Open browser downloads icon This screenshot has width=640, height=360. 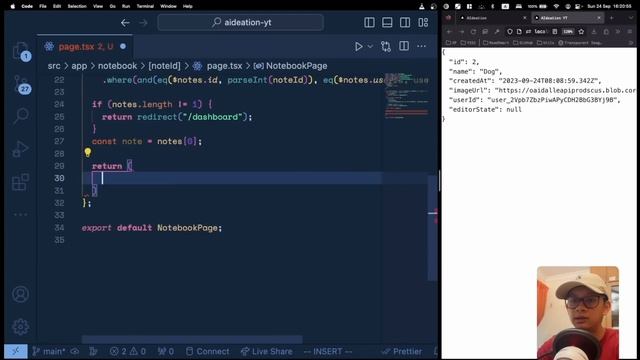[x=594, y=31]
